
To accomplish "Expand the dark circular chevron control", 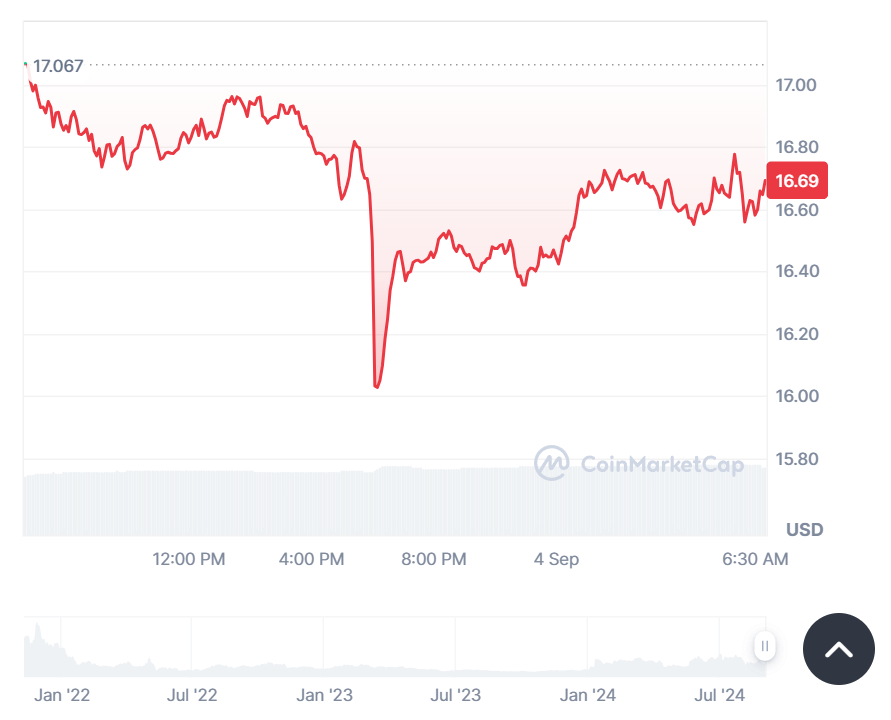I will click(x=838, y=648).
